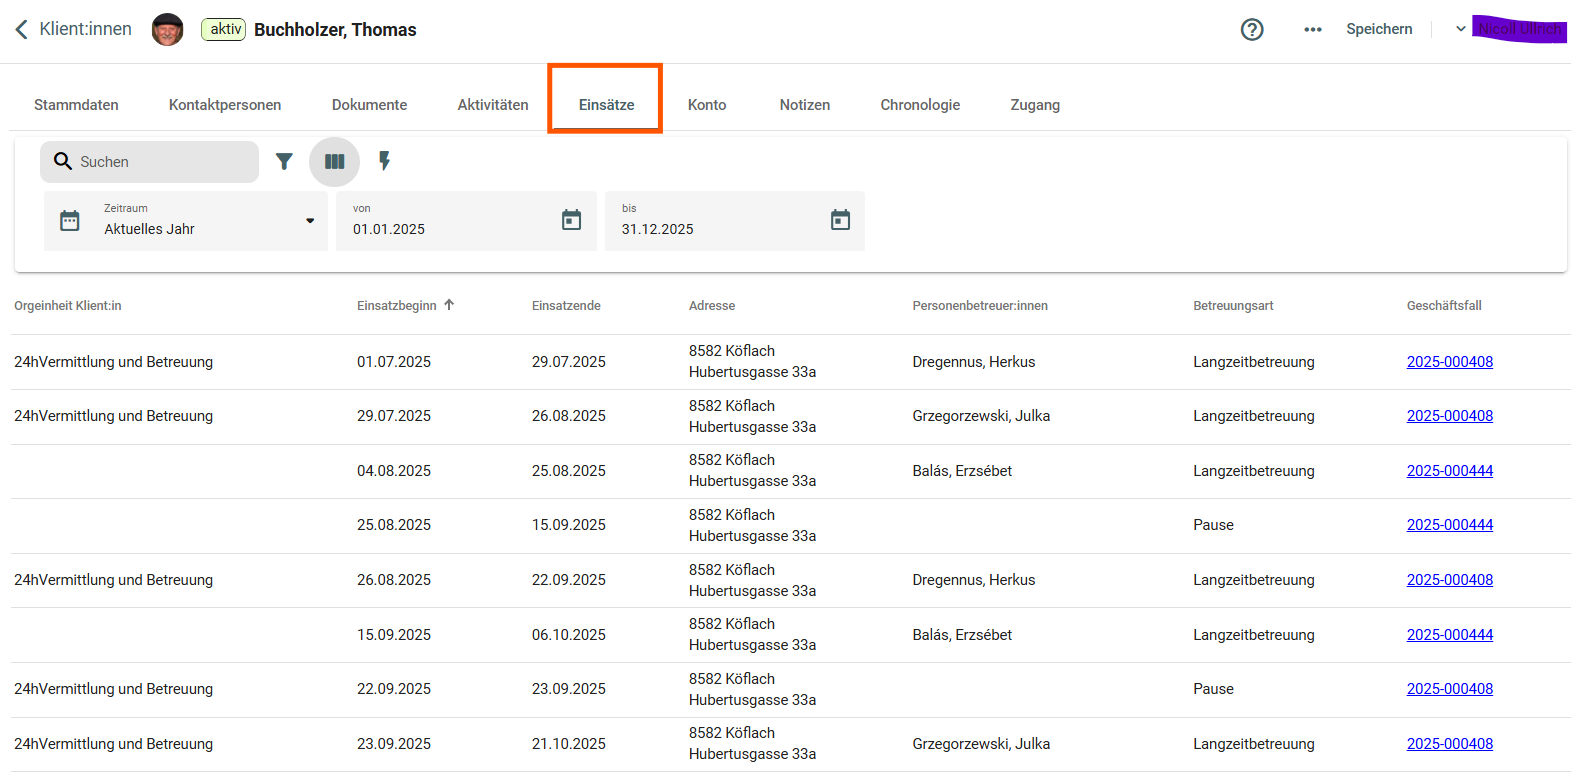The image size is (1571, 772).
Task: Expand the Zeitraum dropdown
Action: [x=309, y=221]
